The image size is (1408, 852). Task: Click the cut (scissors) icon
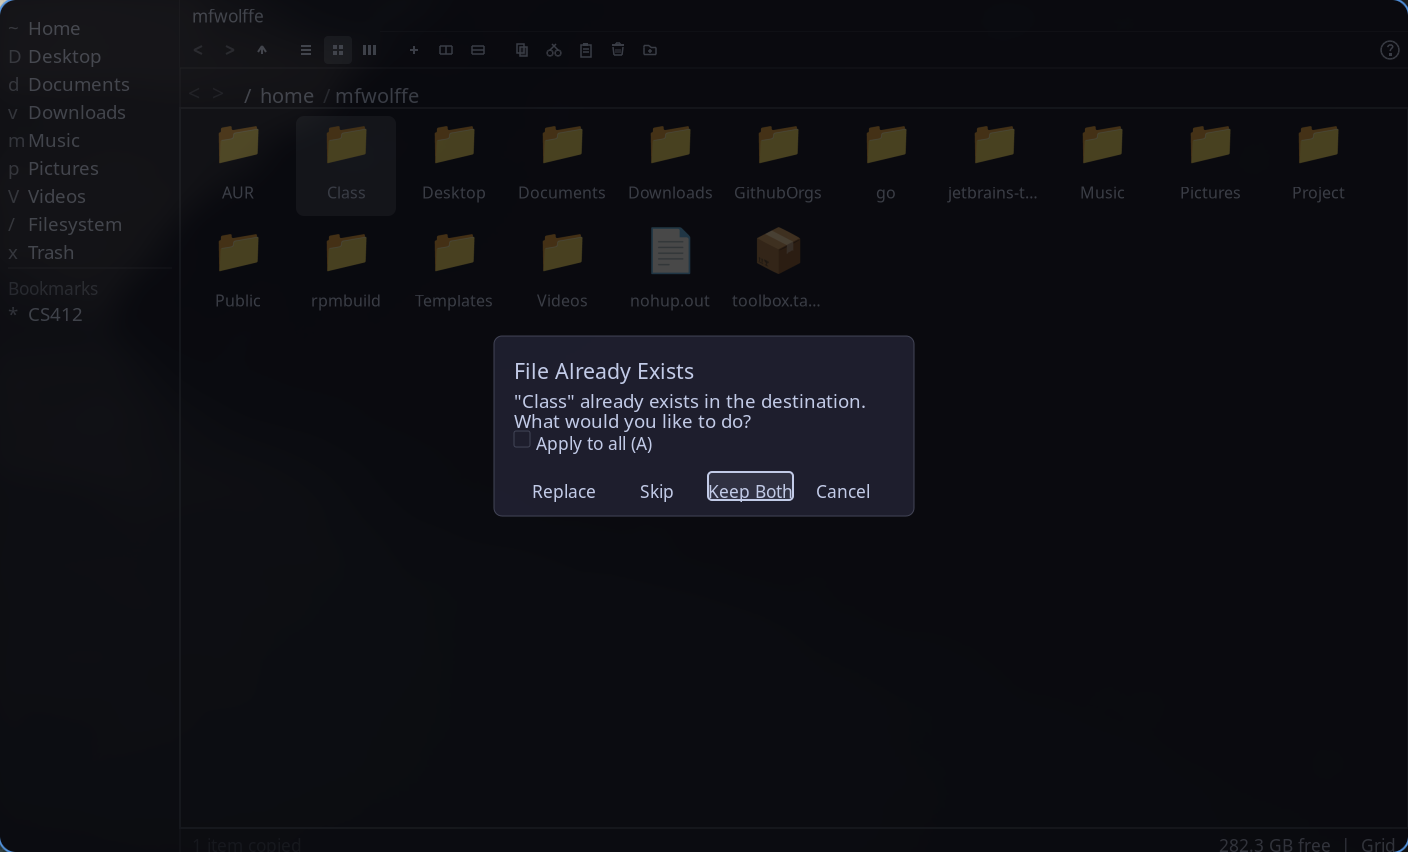tap(553, 49)
